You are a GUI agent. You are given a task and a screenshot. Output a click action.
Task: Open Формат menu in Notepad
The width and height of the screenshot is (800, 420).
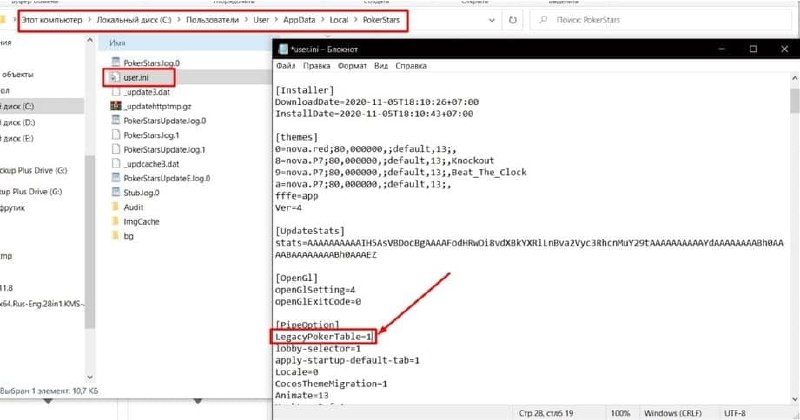352,66
